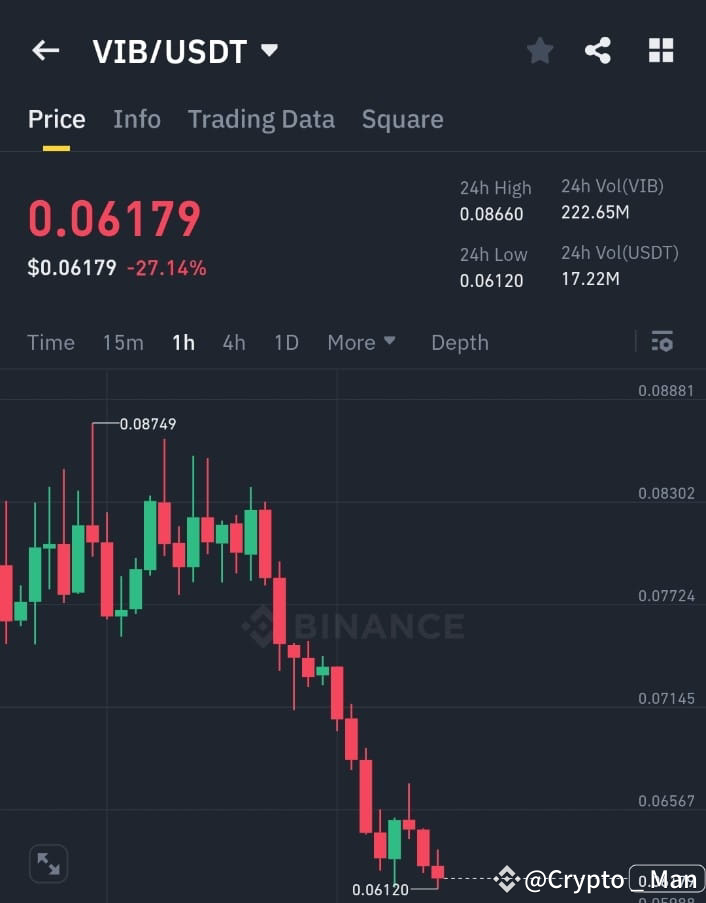
Task: Show the Depth view
Action: pyautogui.click(x=460, y=342)
